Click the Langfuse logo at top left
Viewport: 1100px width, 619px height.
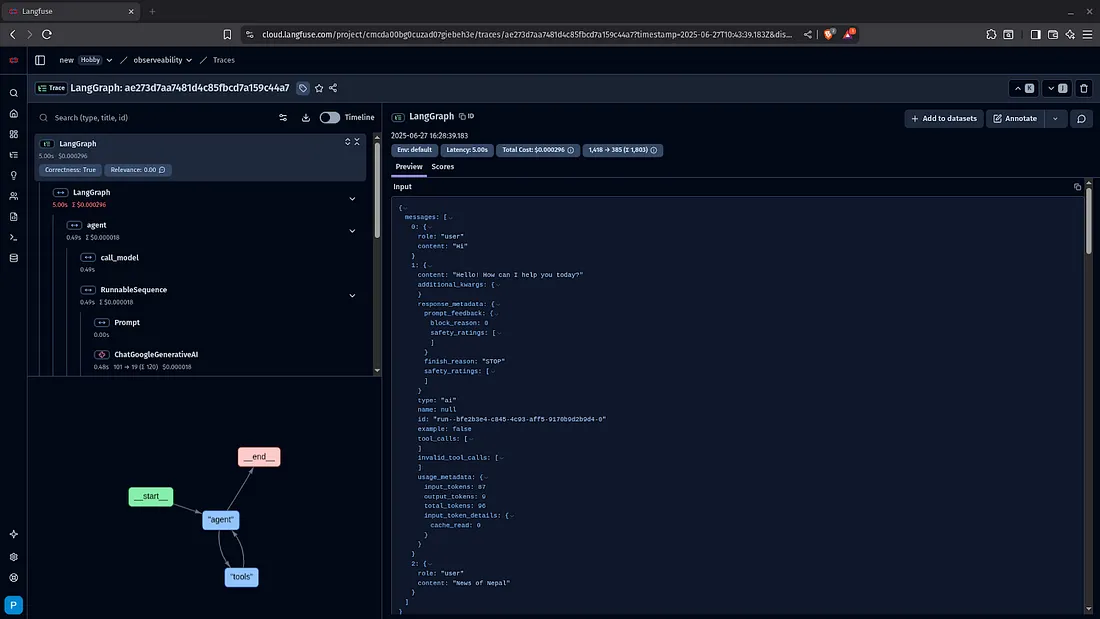coord(13,60)
